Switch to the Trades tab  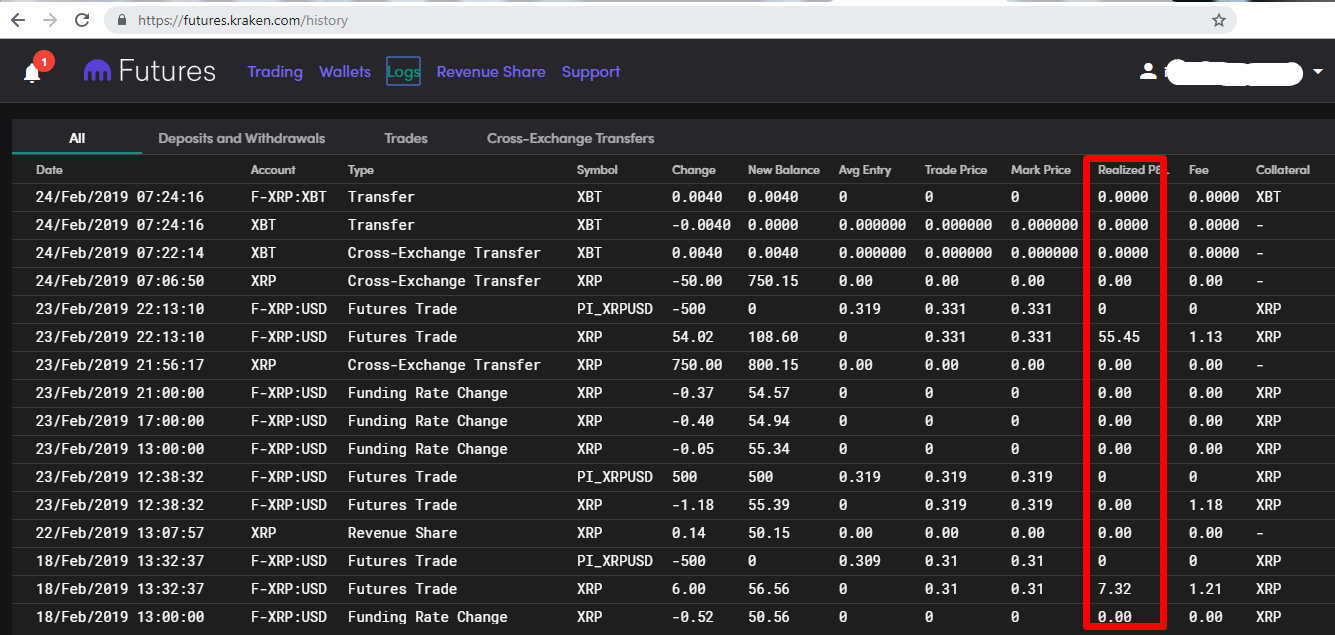(406, 138)
